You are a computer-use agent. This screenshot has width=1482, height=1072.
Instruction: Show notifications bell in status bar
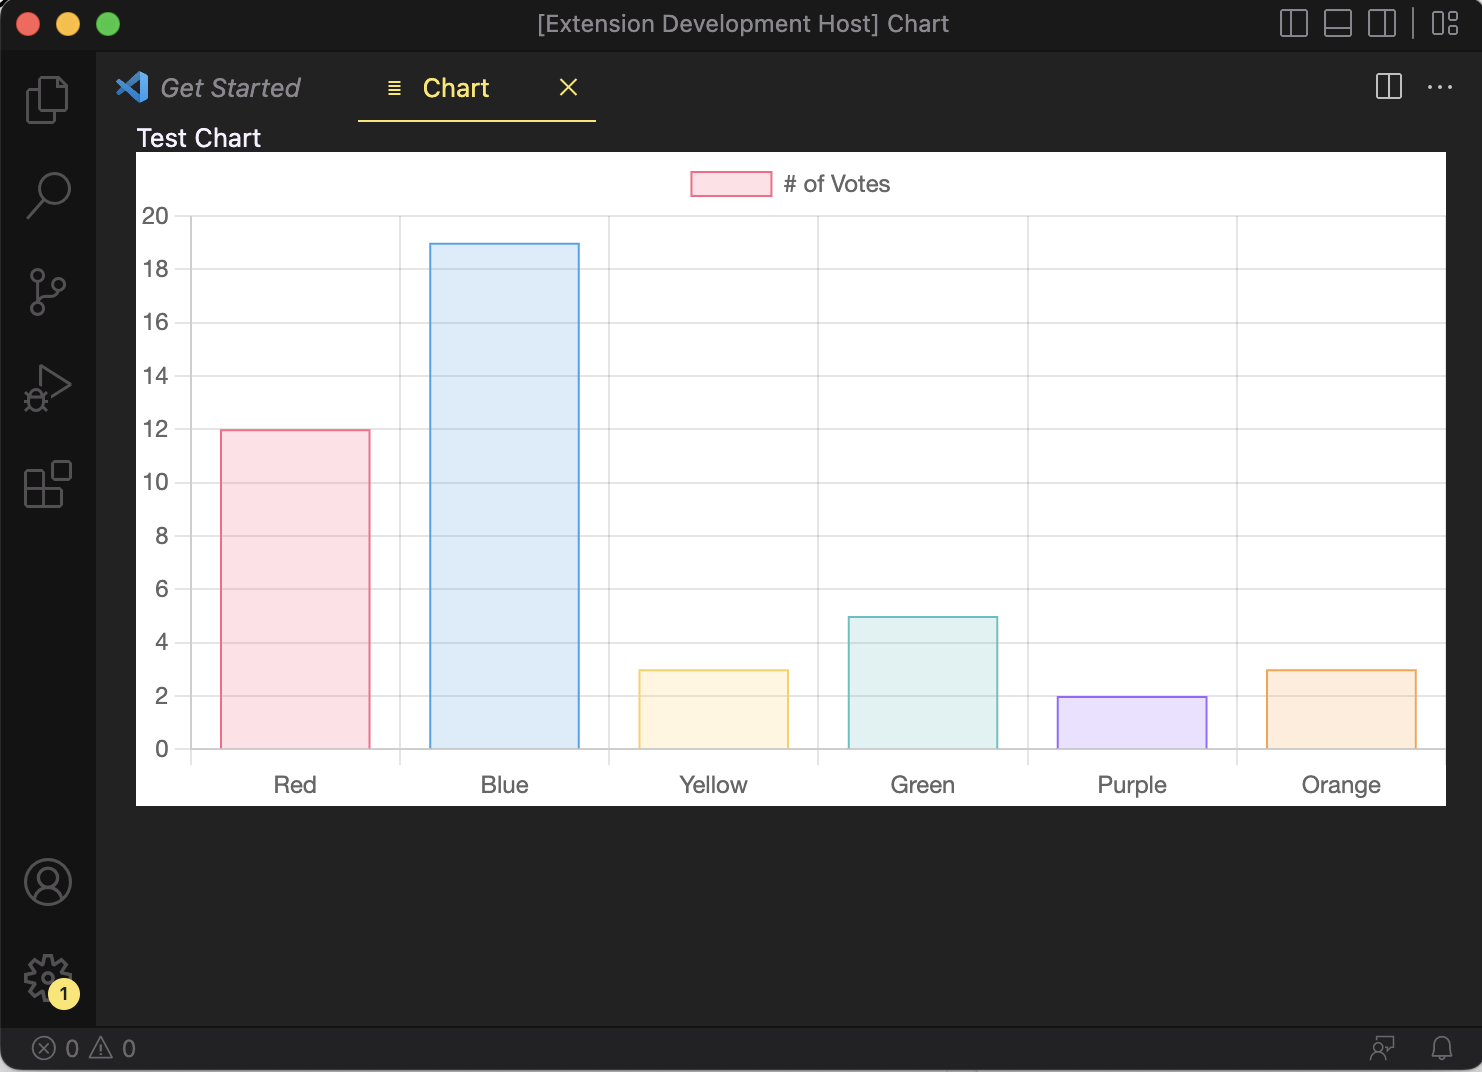point(1441,1048)
